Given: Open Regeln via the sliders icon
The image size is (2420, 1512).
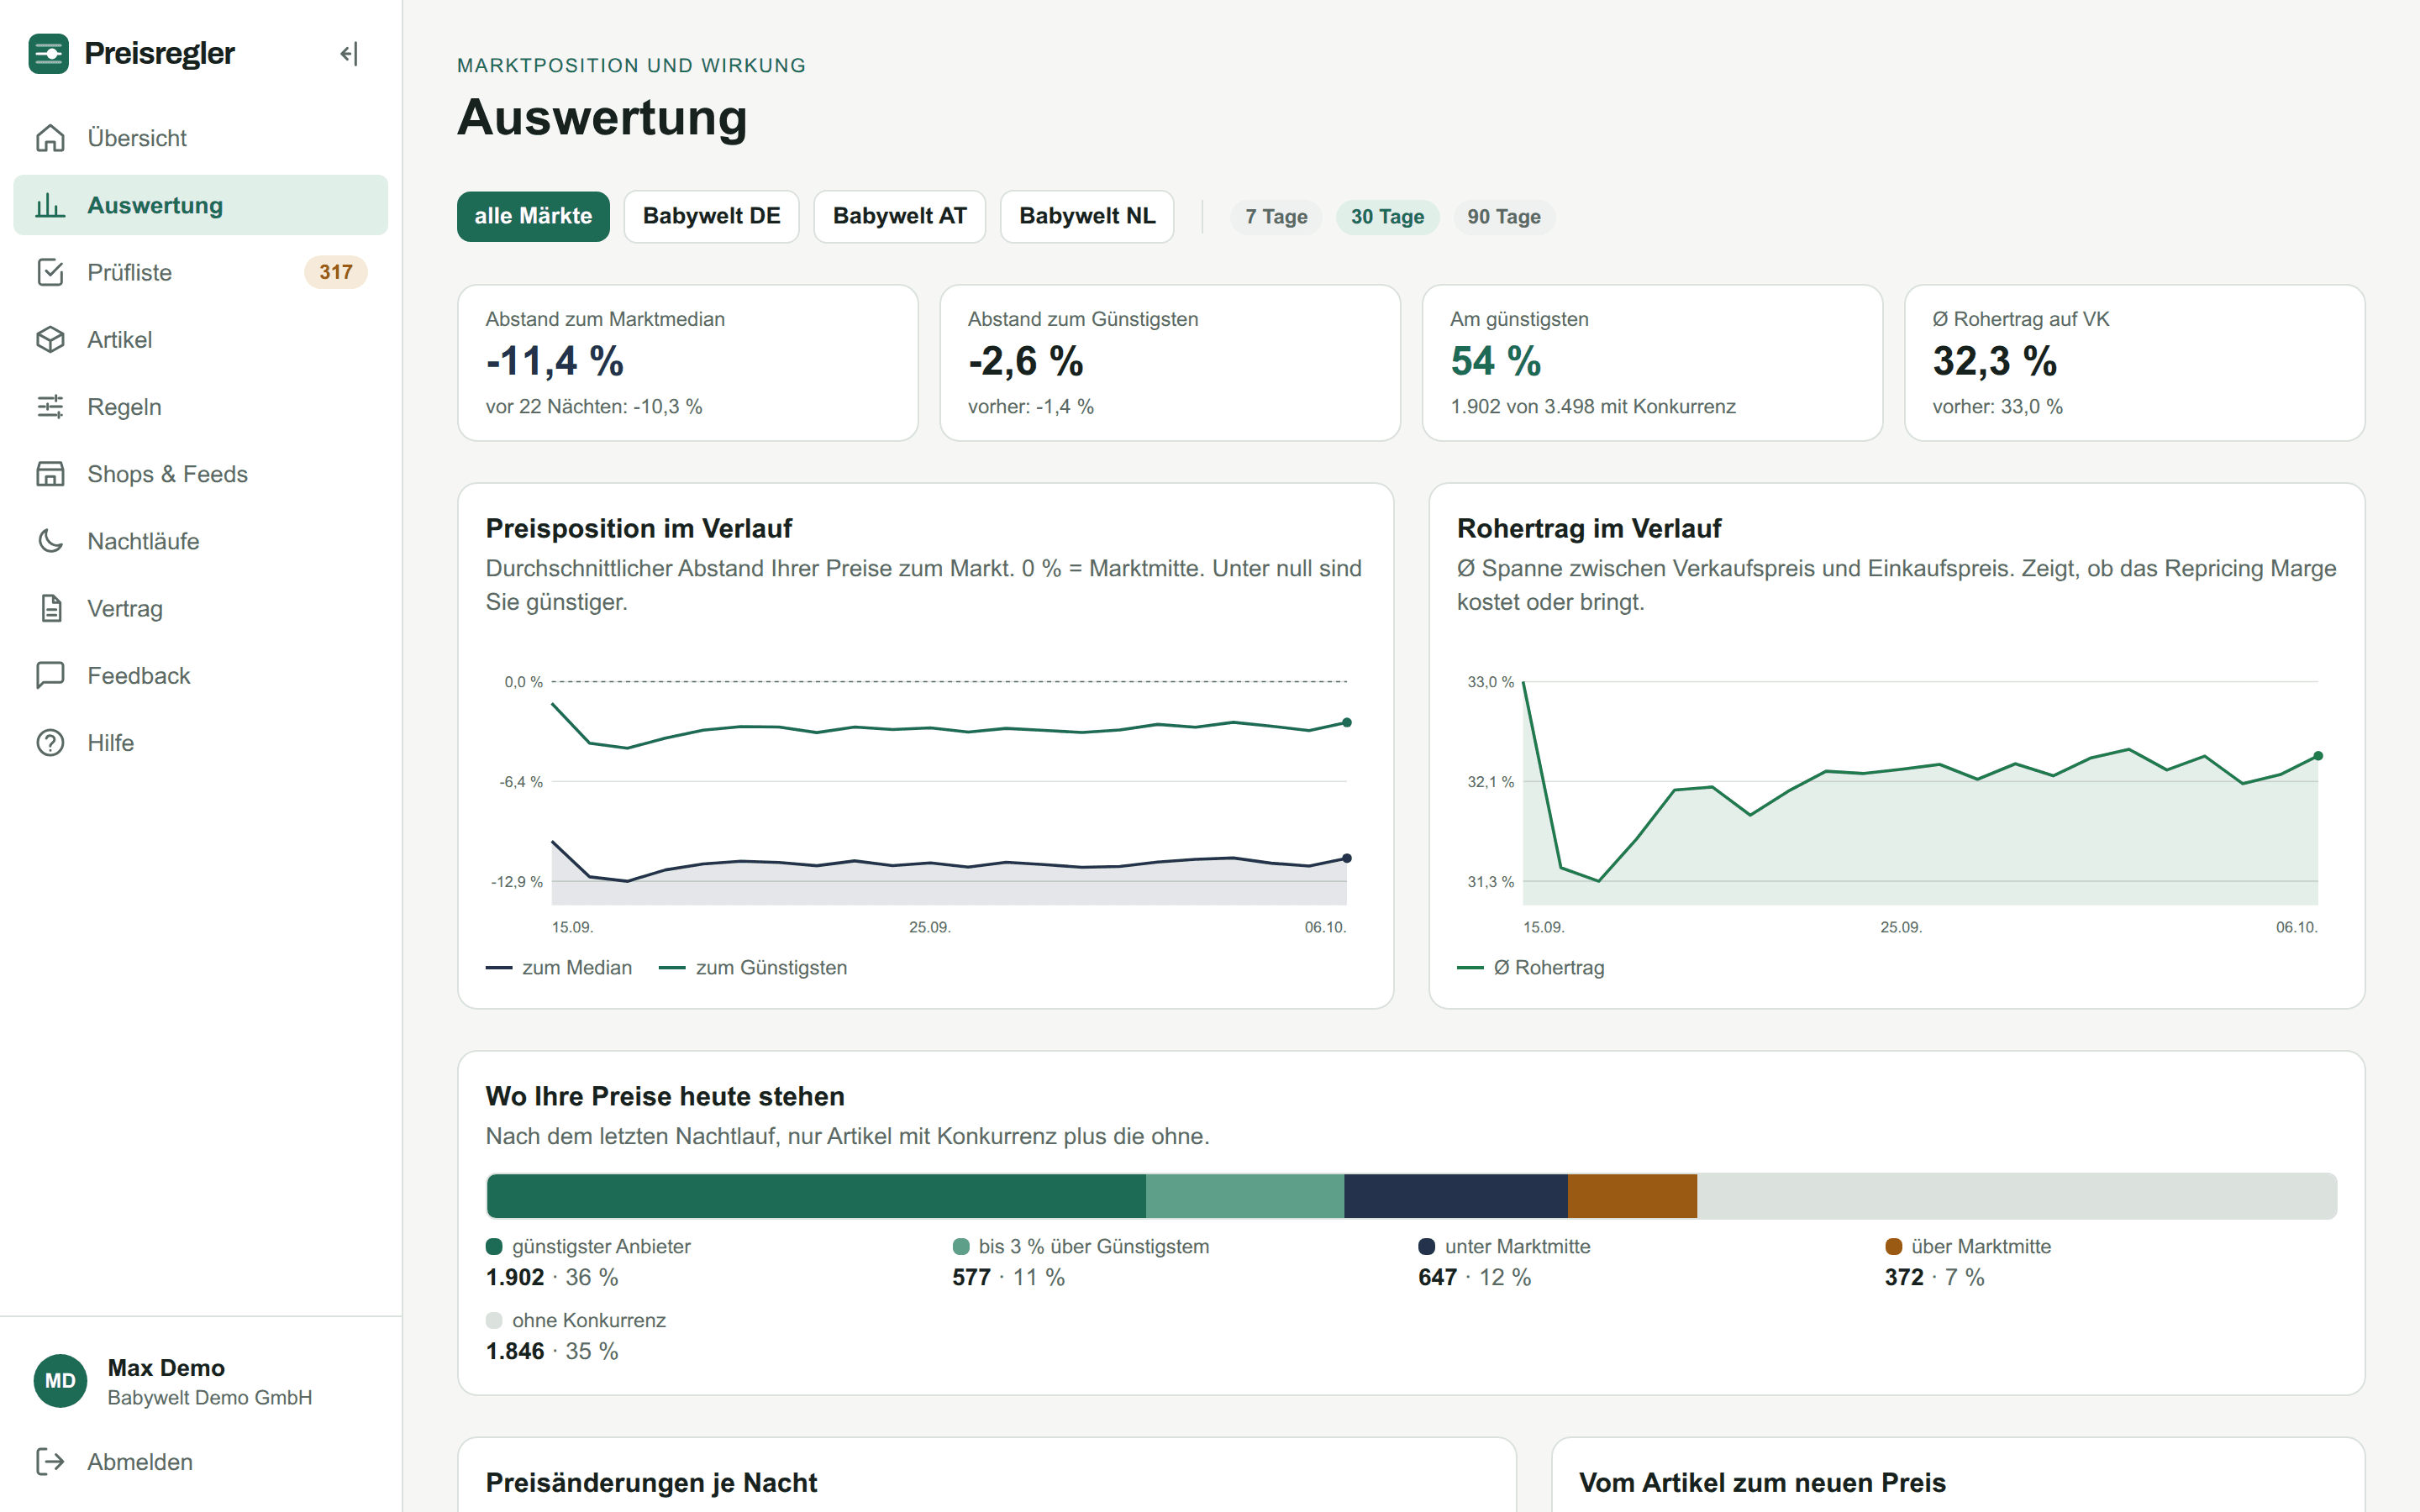Looking at the screenshot, I should point(50,407).
